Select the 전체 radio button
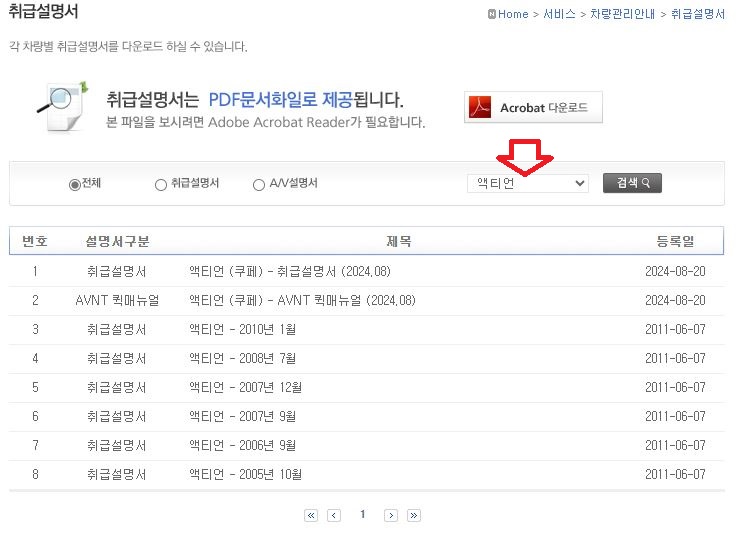This screenshot has height=535, width=740. (74, 184)
